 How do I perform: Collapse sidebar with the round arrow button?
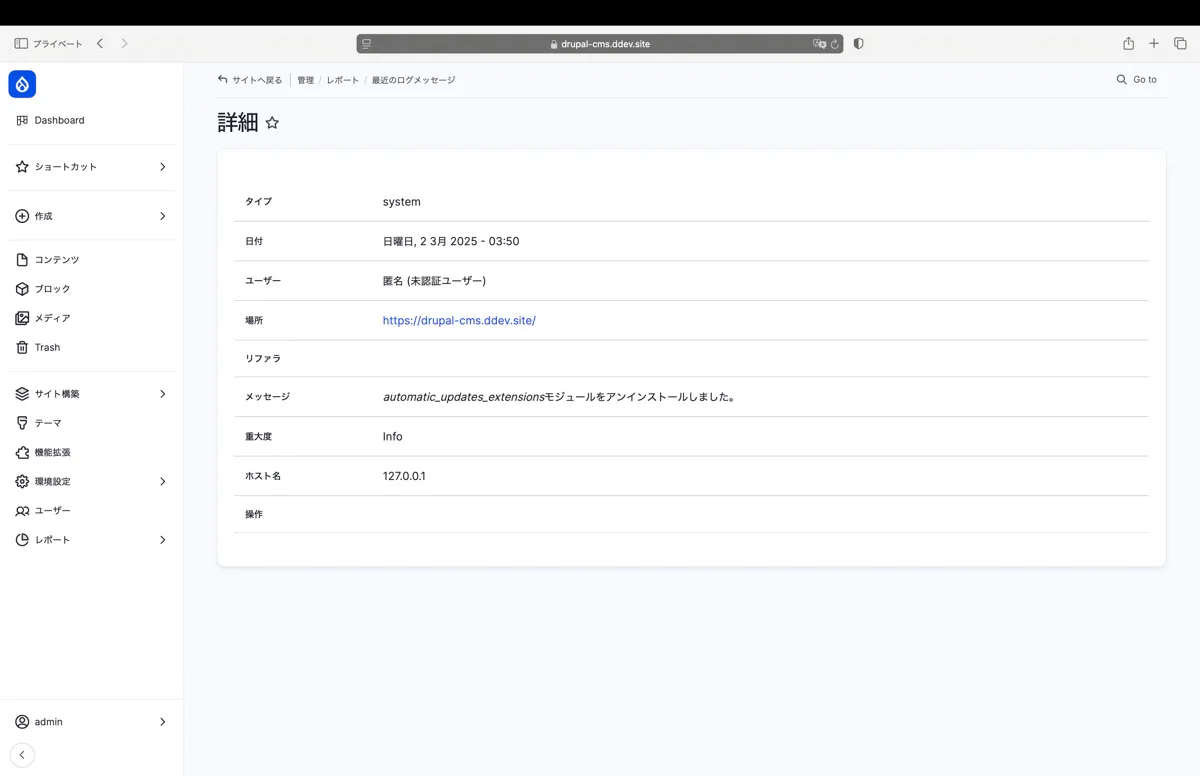tap(22, 755)
